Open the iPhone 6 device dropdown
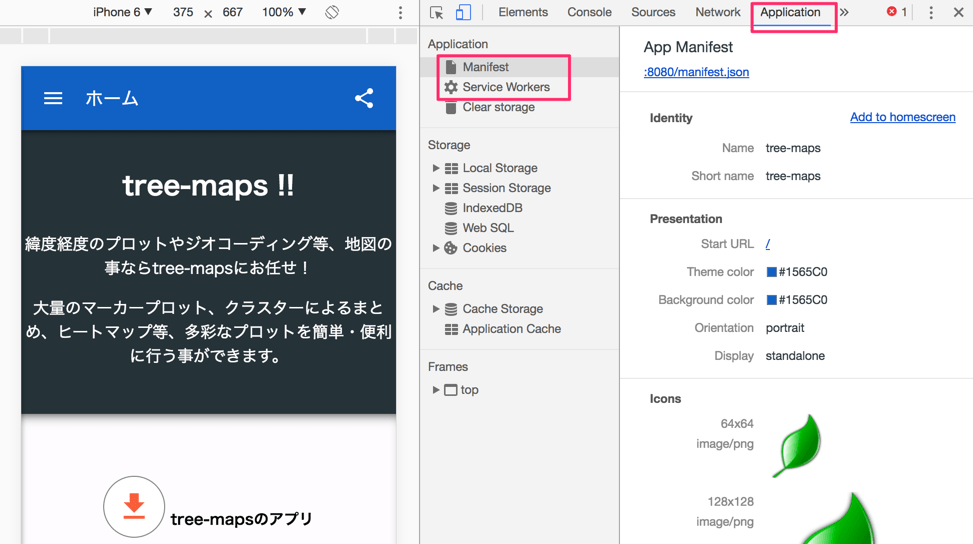 (x=122, y=12)
